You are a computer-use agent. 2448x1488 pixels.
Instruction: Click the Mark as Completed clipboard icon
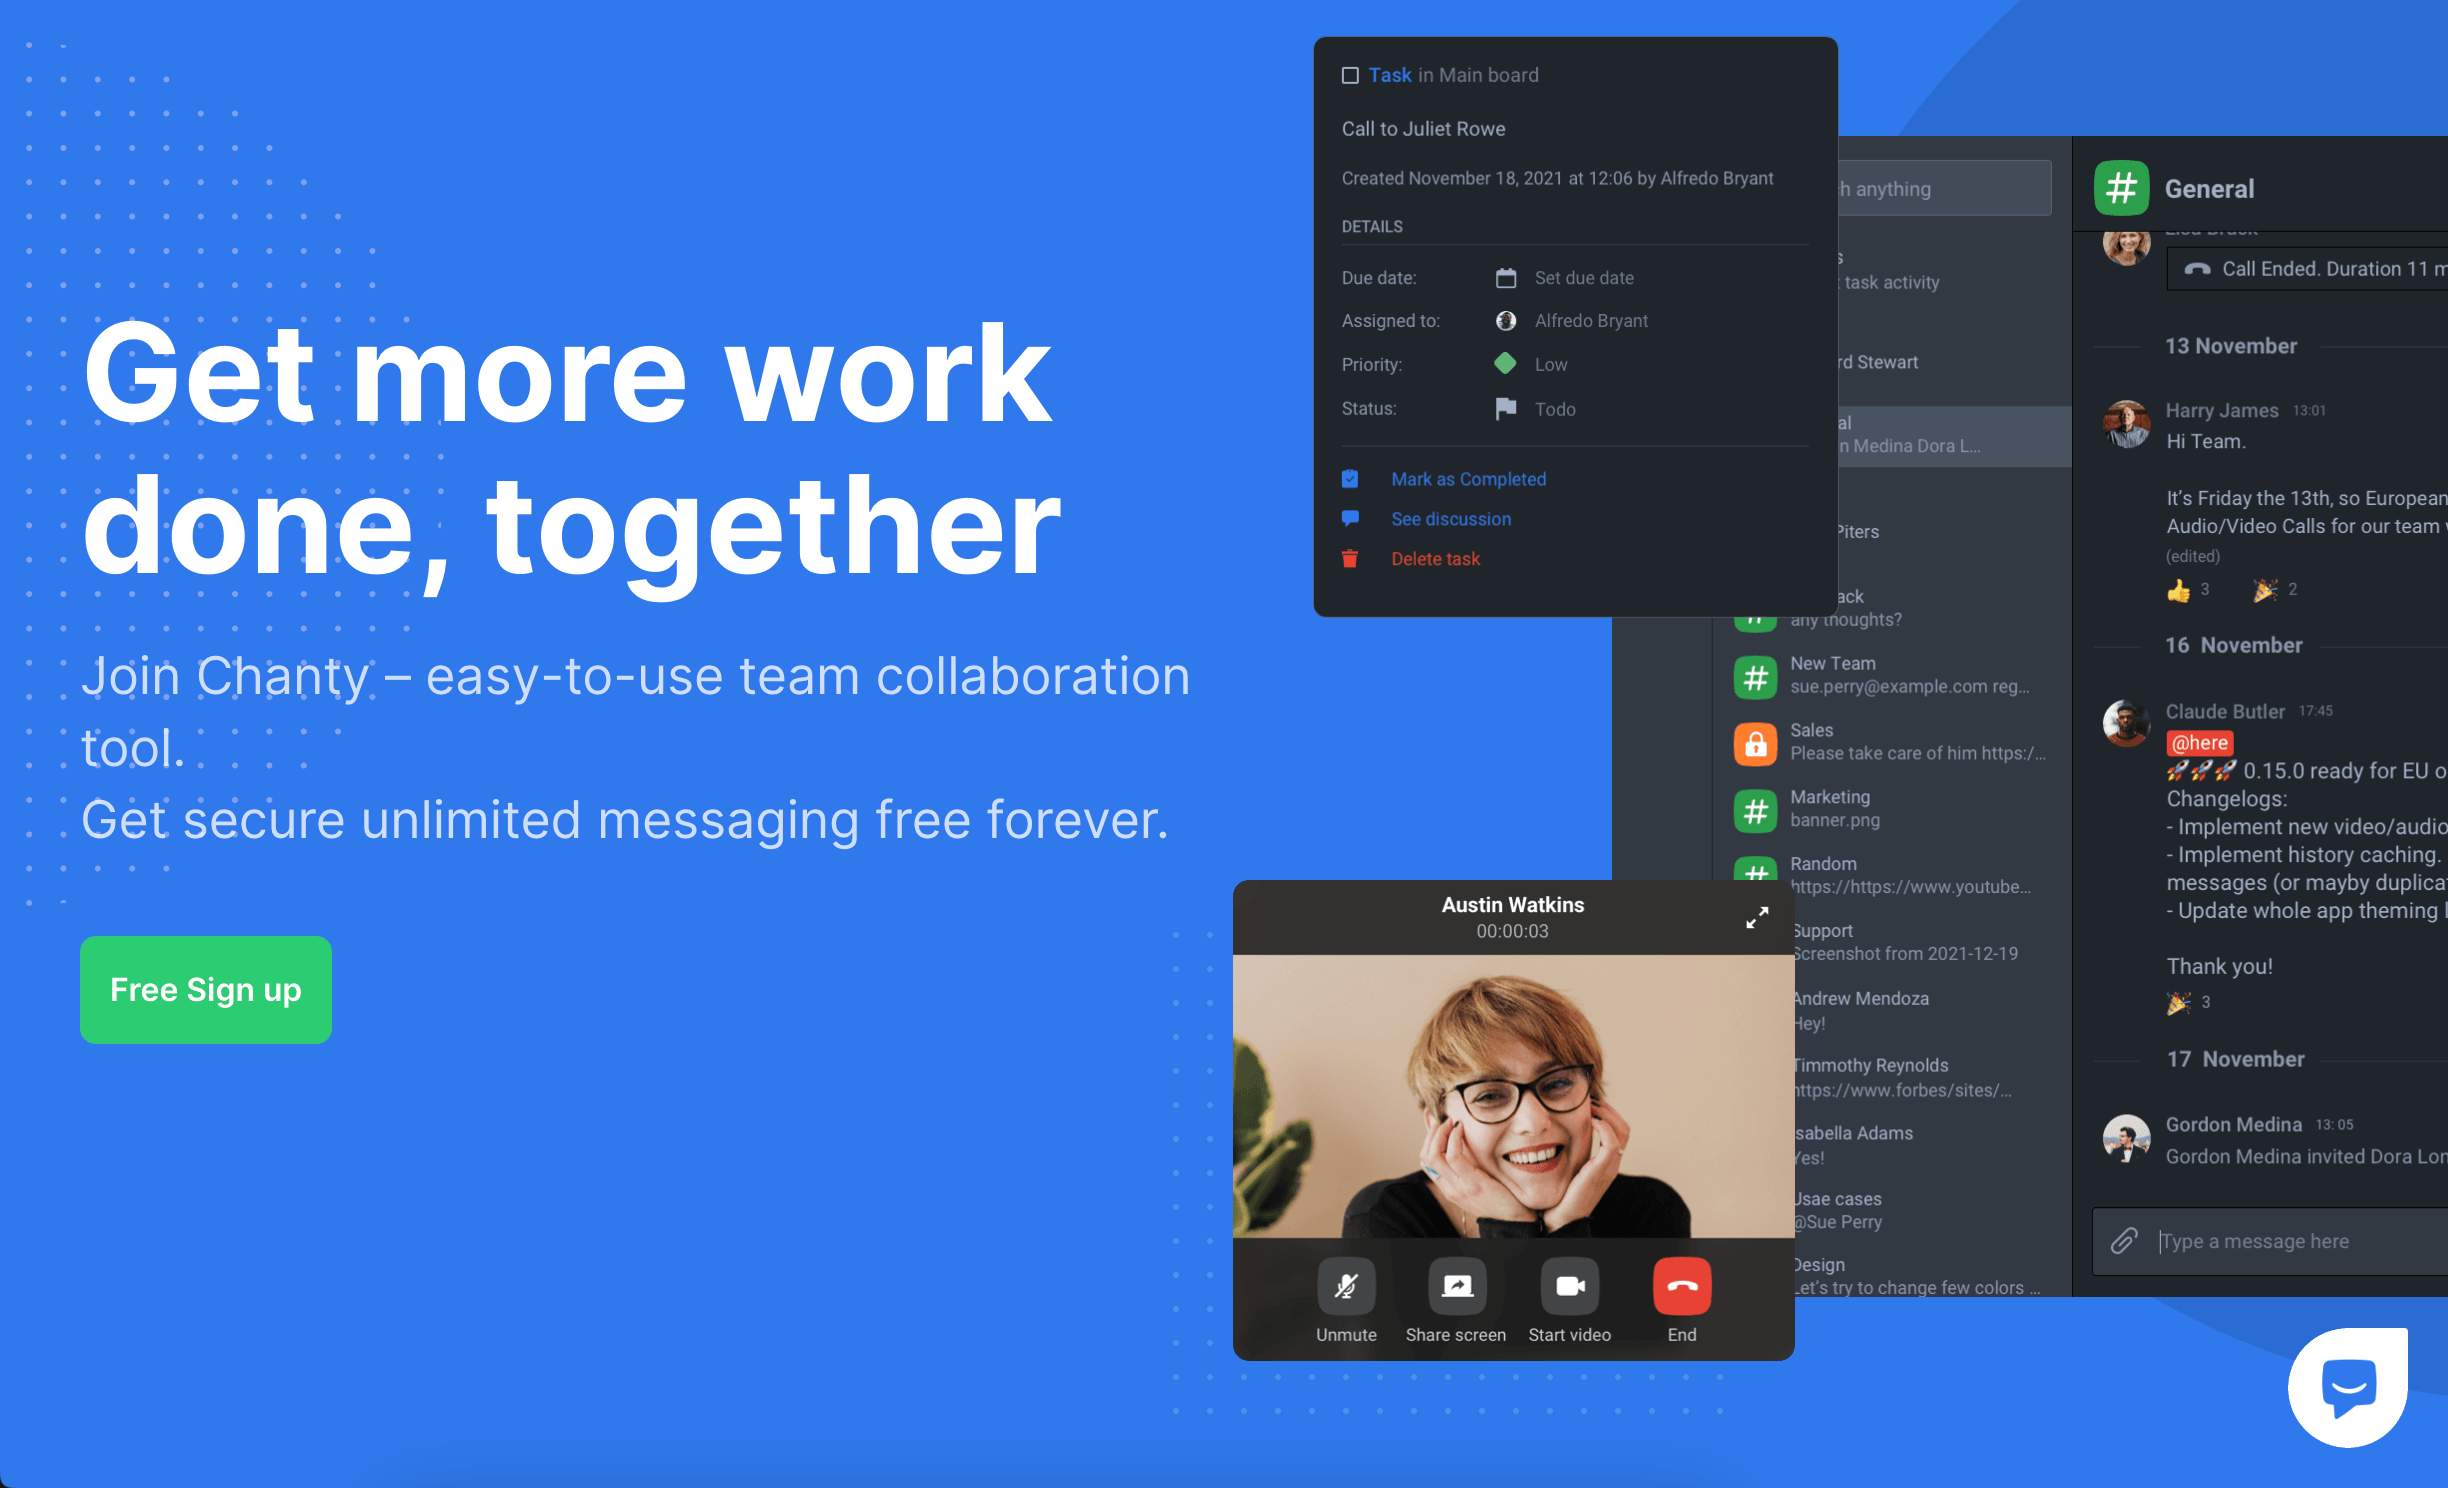click(1350, 479)
